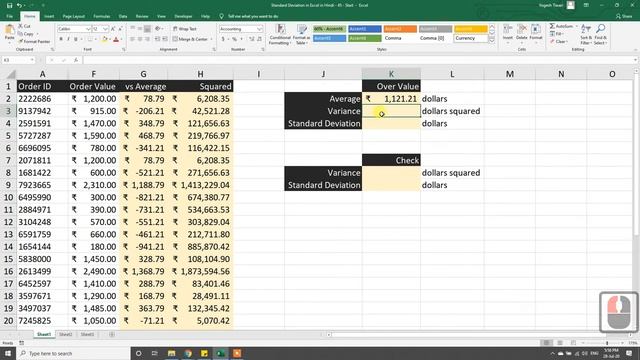
Task: Toggle Bold formatting
Action: 61,39
